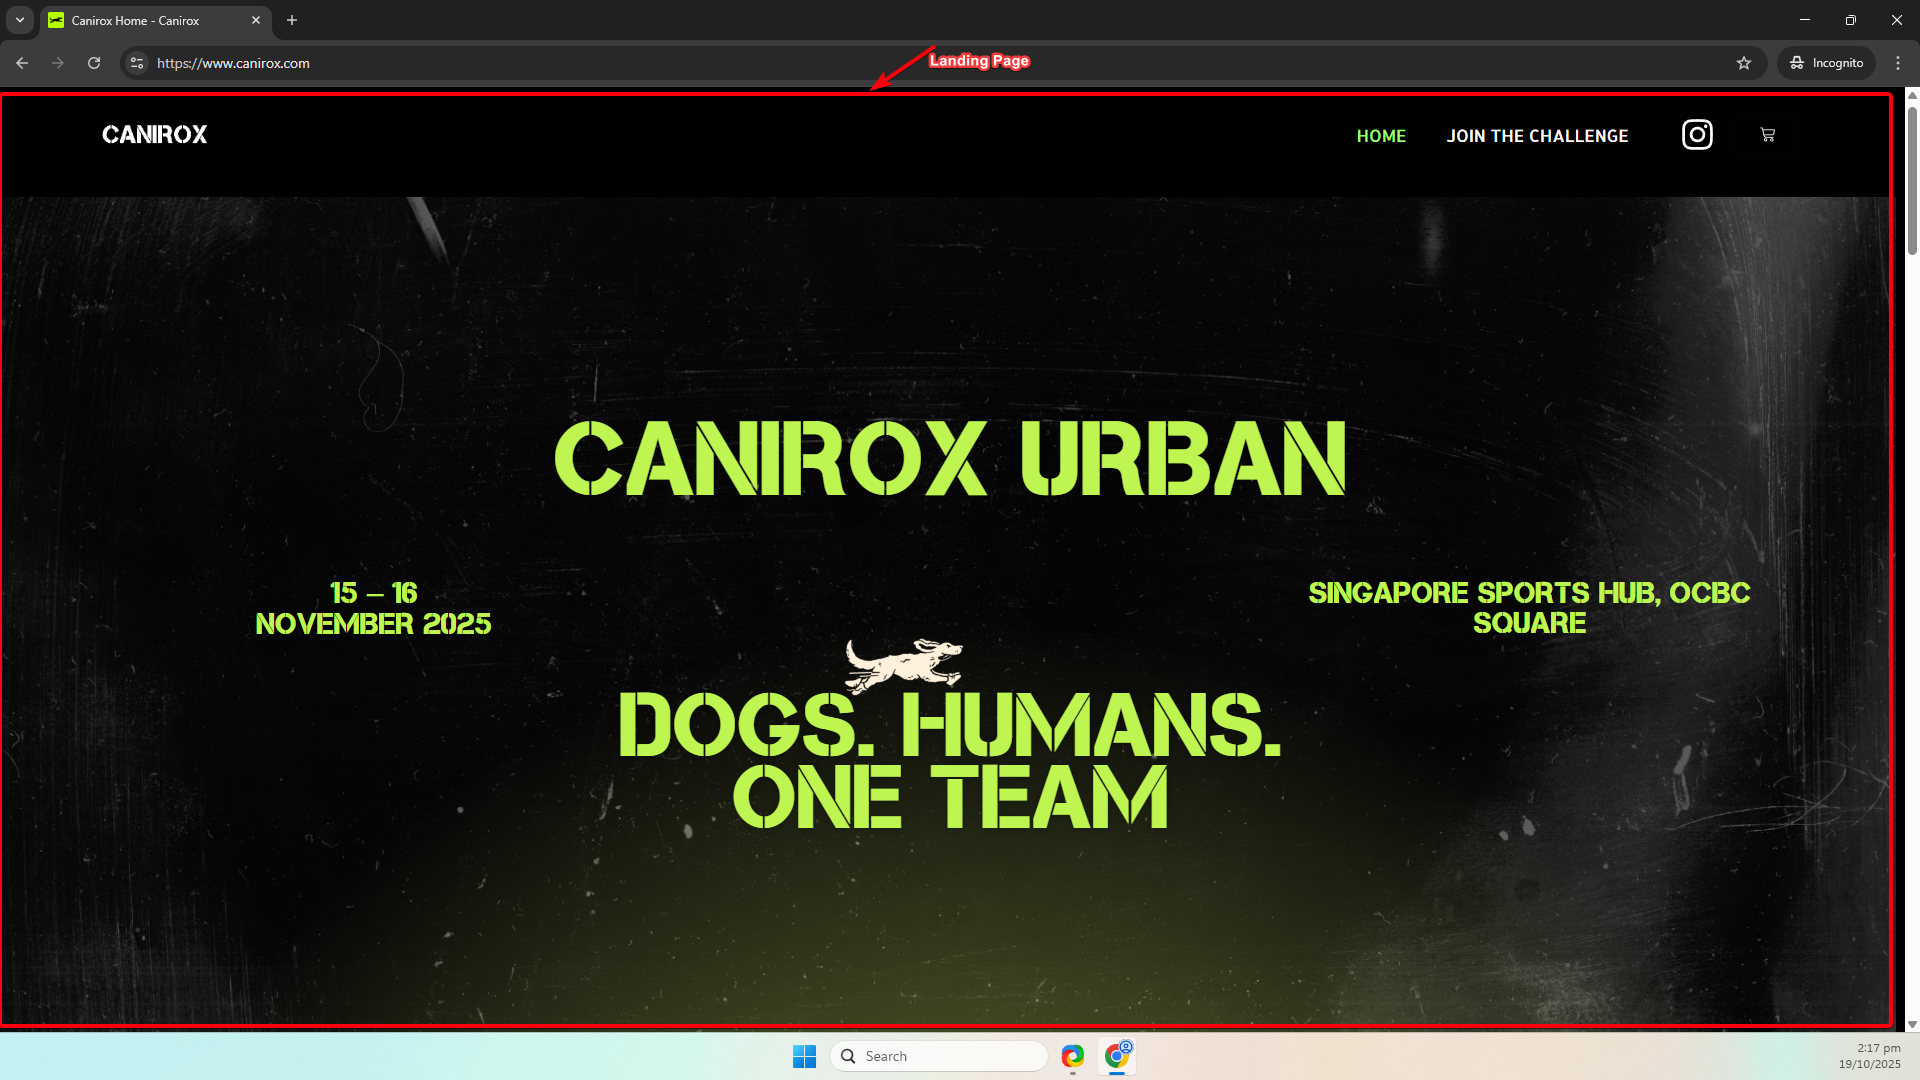Click the address bar URL field
This screenshot has width=1920, height=1080.
[x=700, y=63]
